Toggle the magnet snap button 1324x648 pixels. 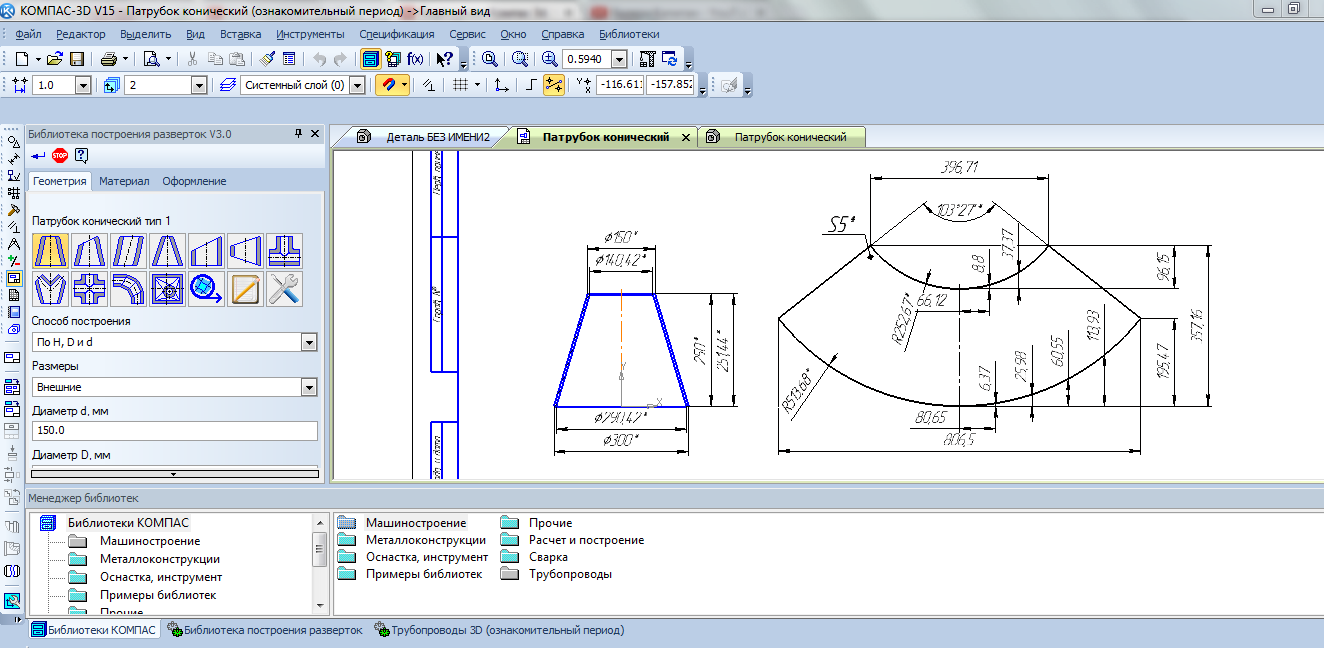coord(388,86)
